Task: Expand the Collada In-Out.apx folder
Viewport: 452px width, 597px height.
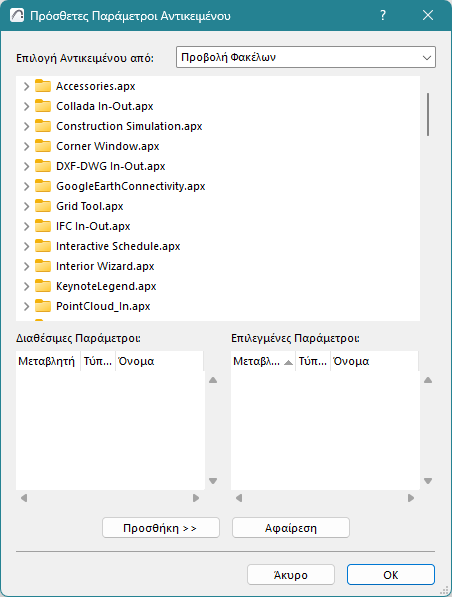Action: coord(26,106)
